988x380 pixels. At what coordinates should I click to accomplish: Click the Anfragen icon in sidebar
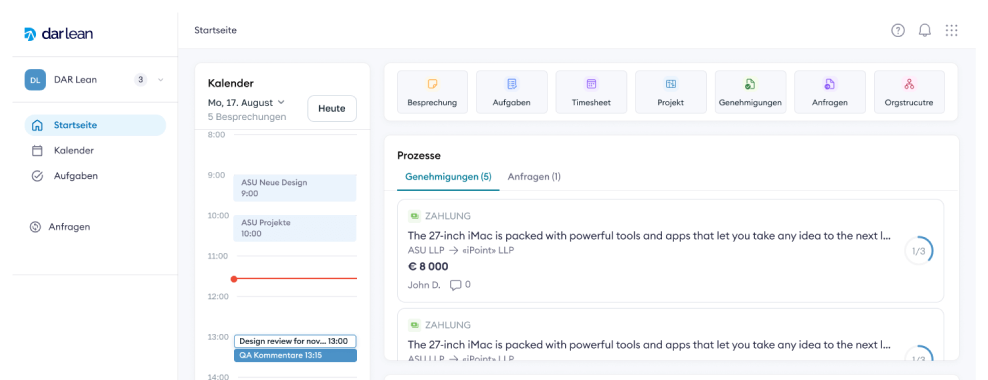35,227
